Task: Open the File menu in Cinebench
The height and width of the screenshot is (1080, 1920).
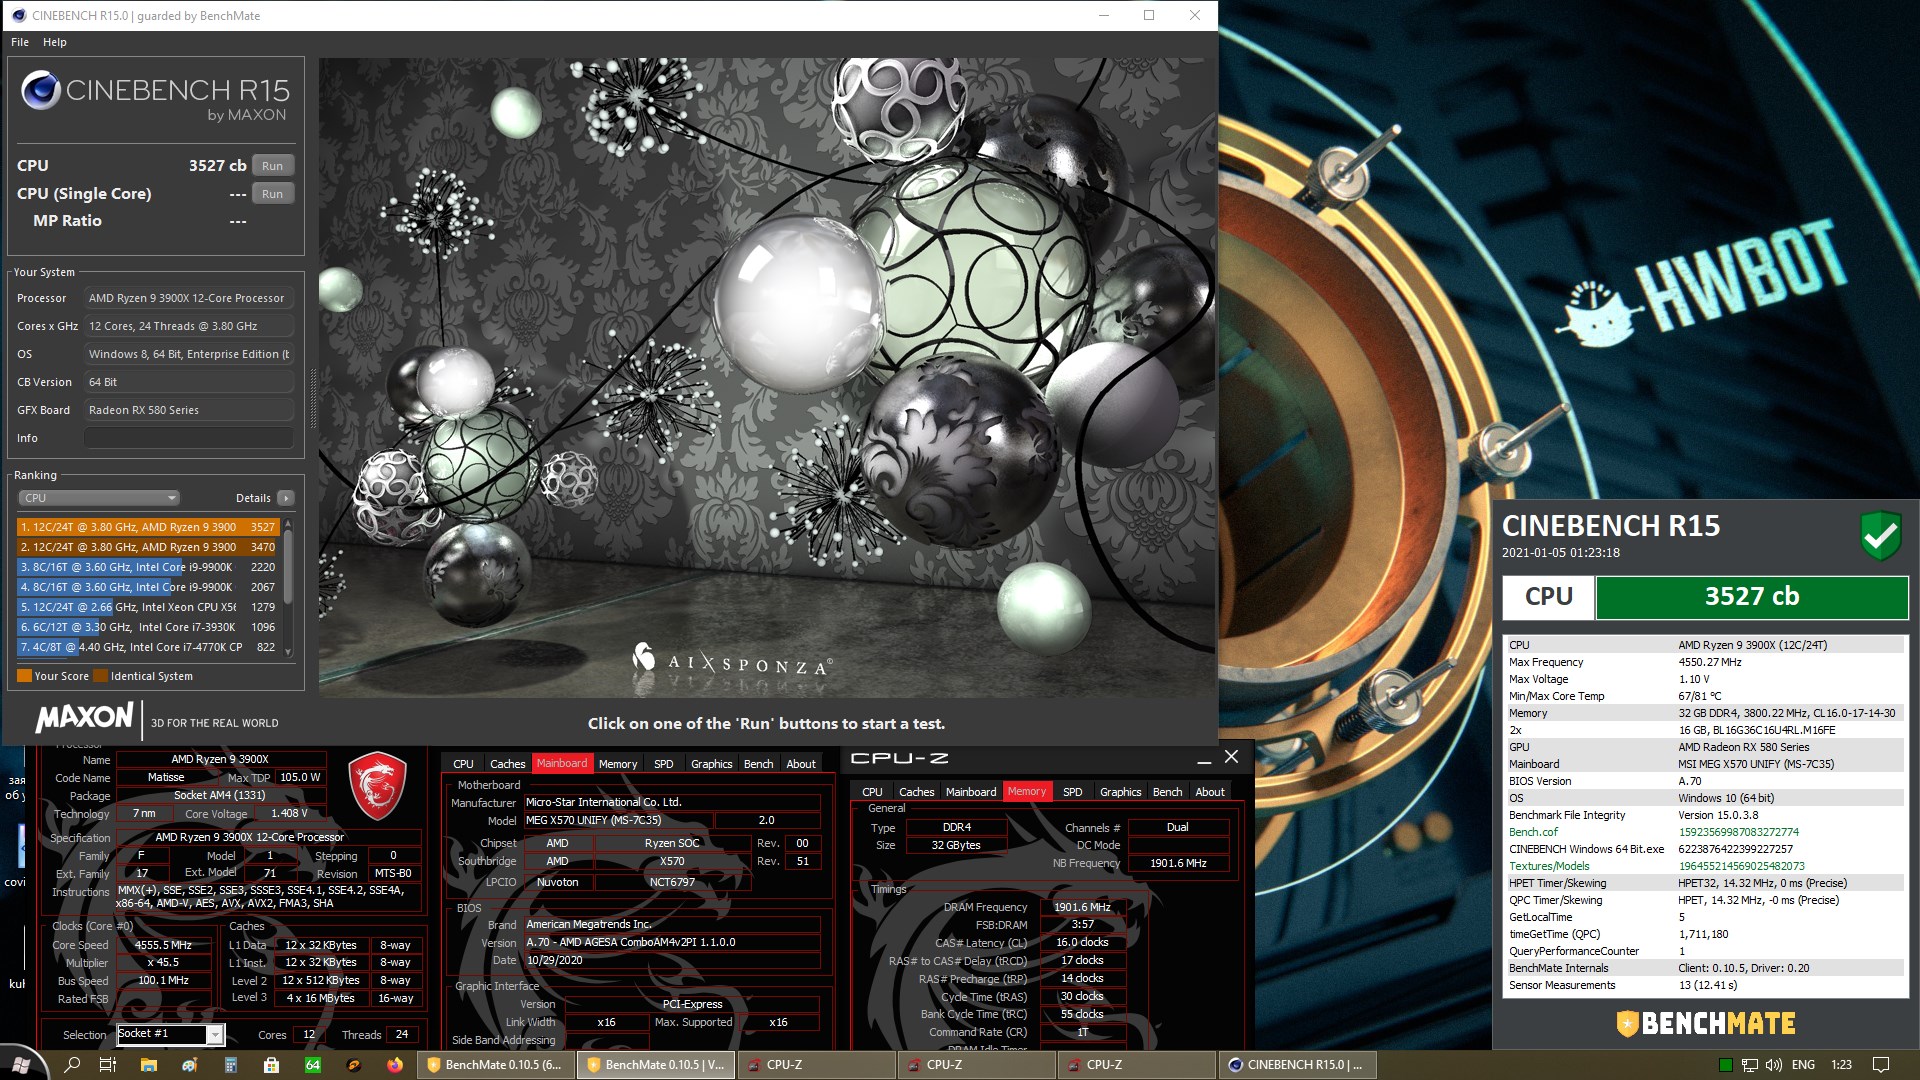Action: (20, 42)
